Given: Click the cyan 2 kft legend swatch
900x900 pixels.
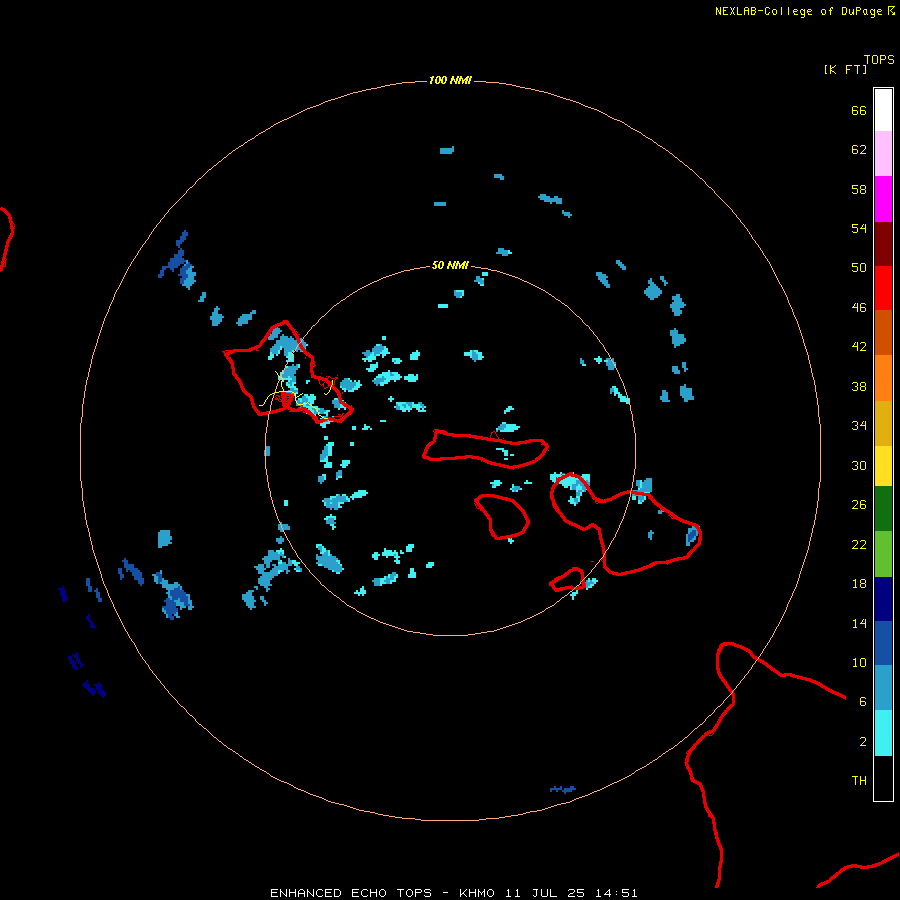Looking at the screenshot, I should [x=883, y=733].
